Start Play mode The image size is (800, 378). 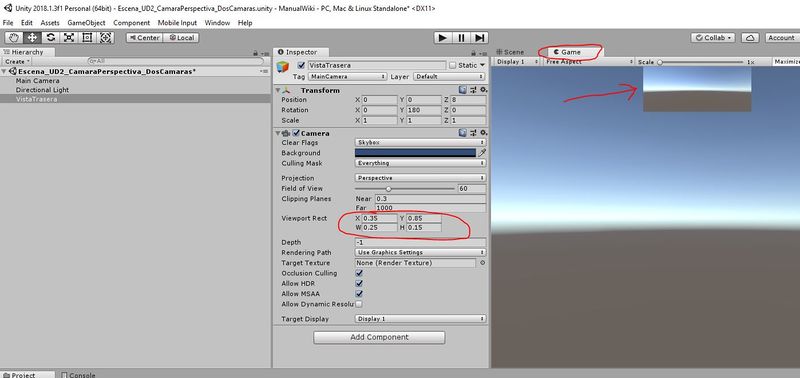(443, 38)
